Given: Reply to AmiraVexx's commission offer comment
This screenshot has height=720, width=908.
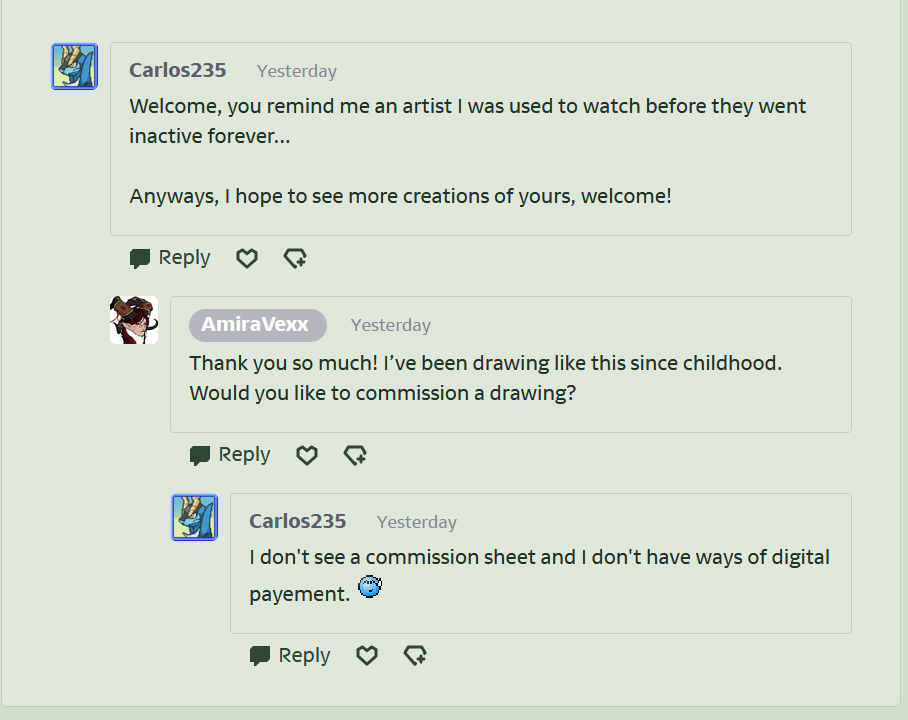Looking at the screenshot, I should pyautogui.click(x=231, y=455).
